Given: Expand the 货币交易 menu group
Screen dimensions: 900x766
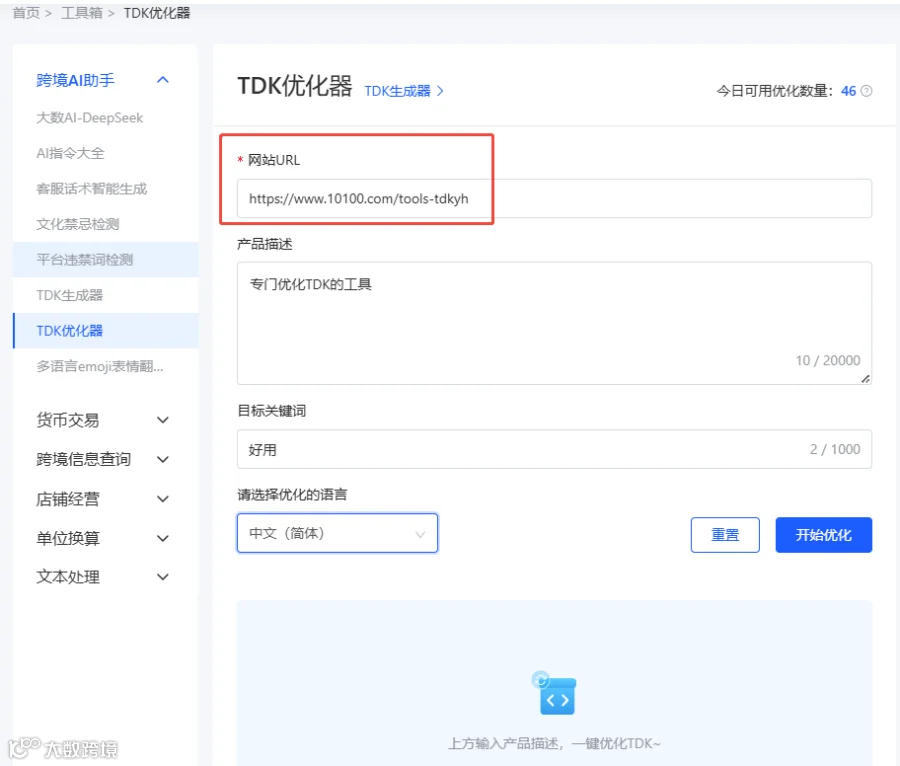Looking at the screenshot, I should click(x=163, y=420).
